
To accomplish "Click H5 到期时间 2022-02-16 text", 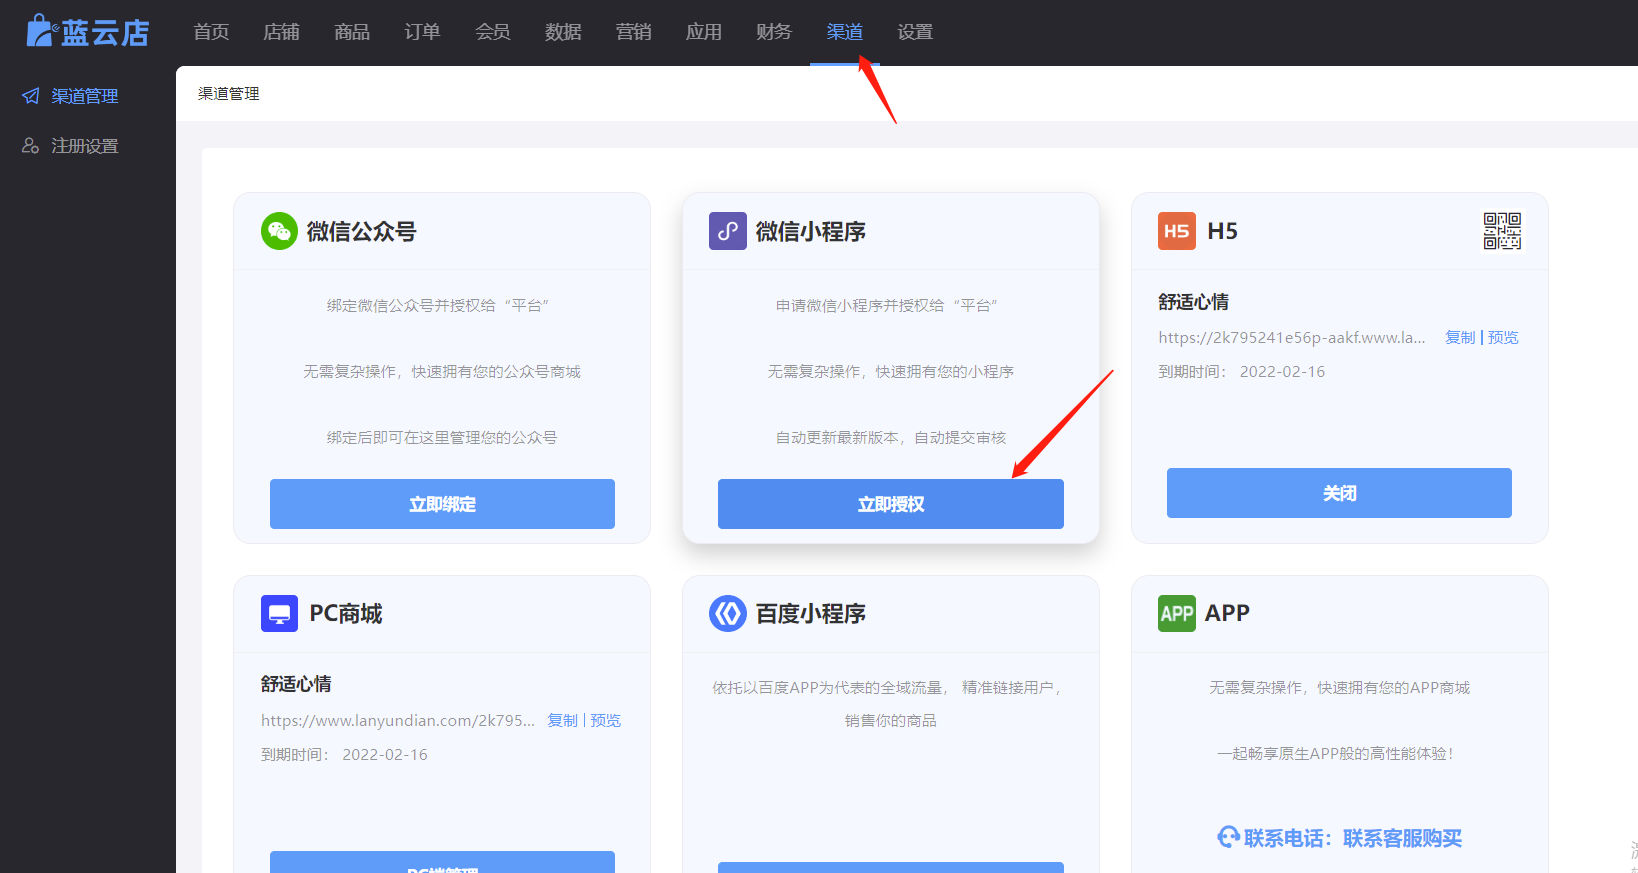I will [1242, 372].
